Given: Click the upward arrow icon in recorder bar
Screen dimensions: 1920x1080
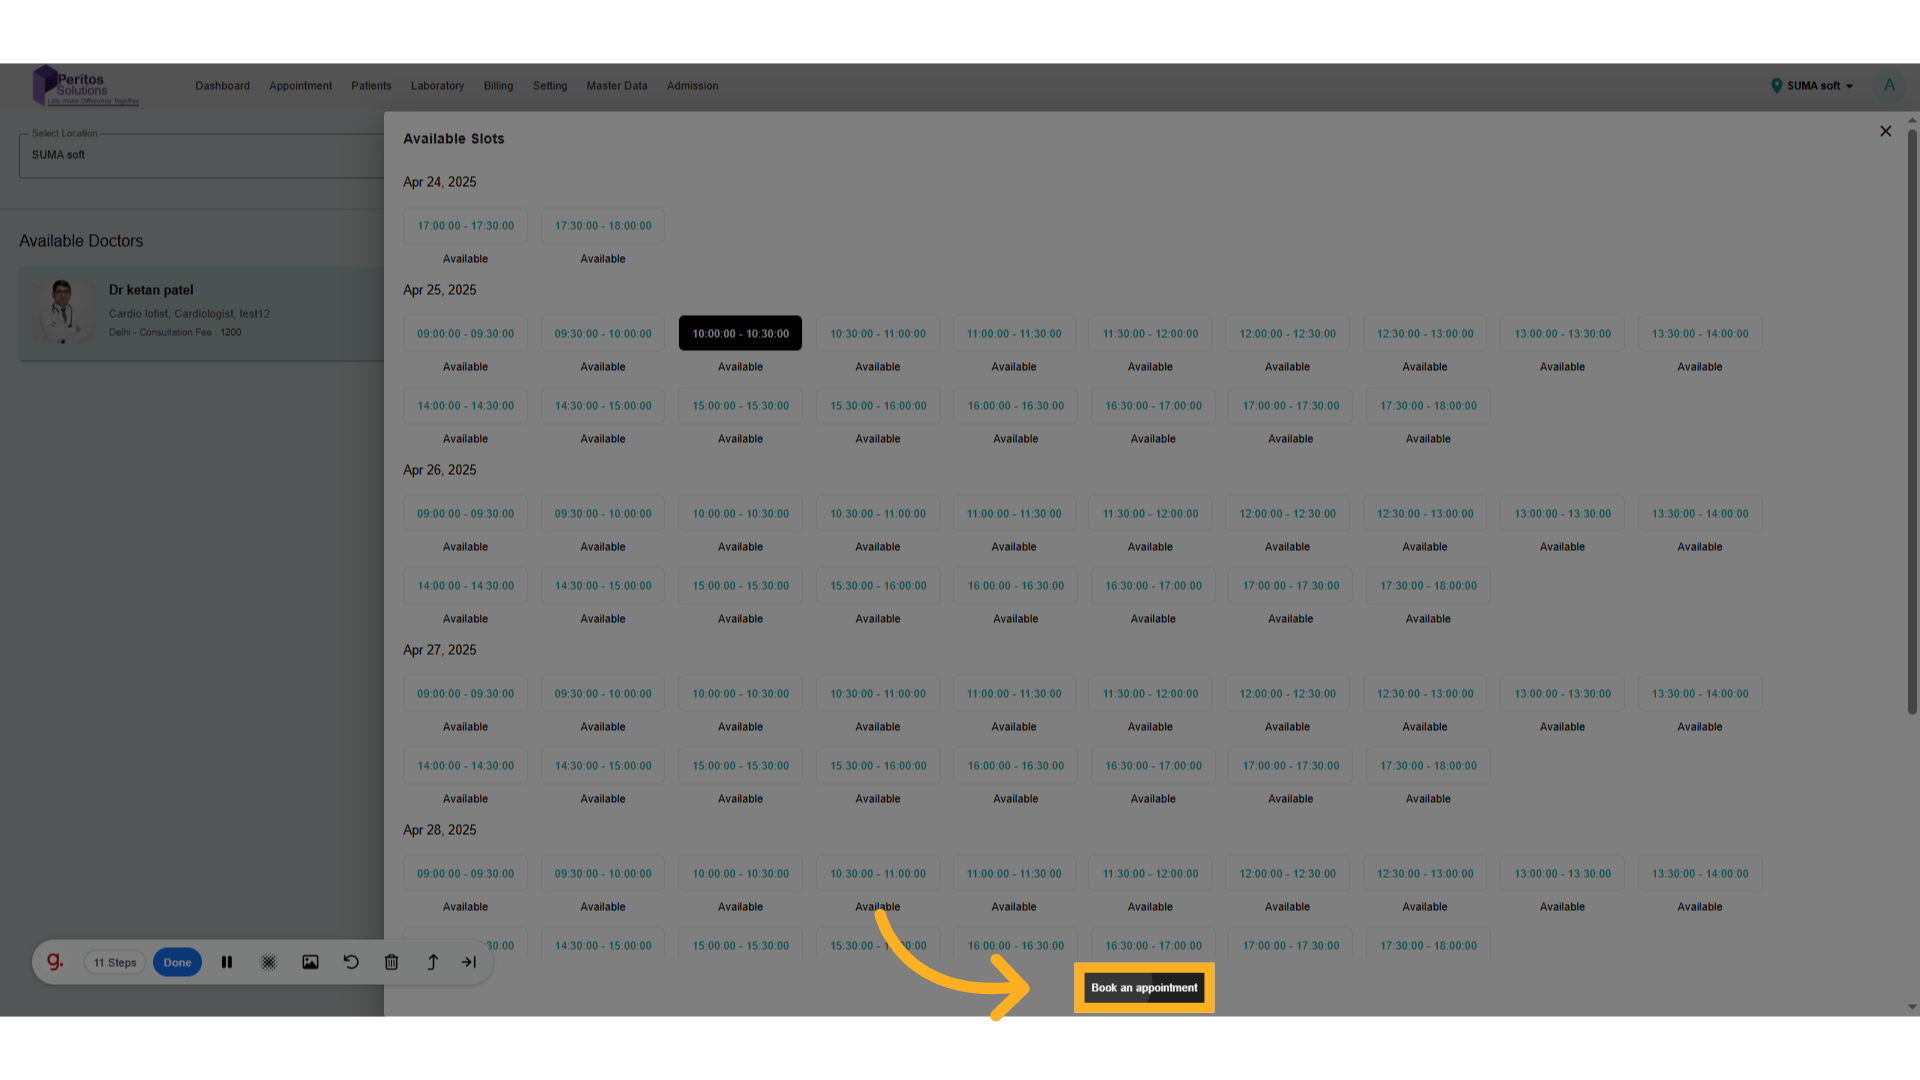Looking at the screenshot, I should [x=432, y=962].
